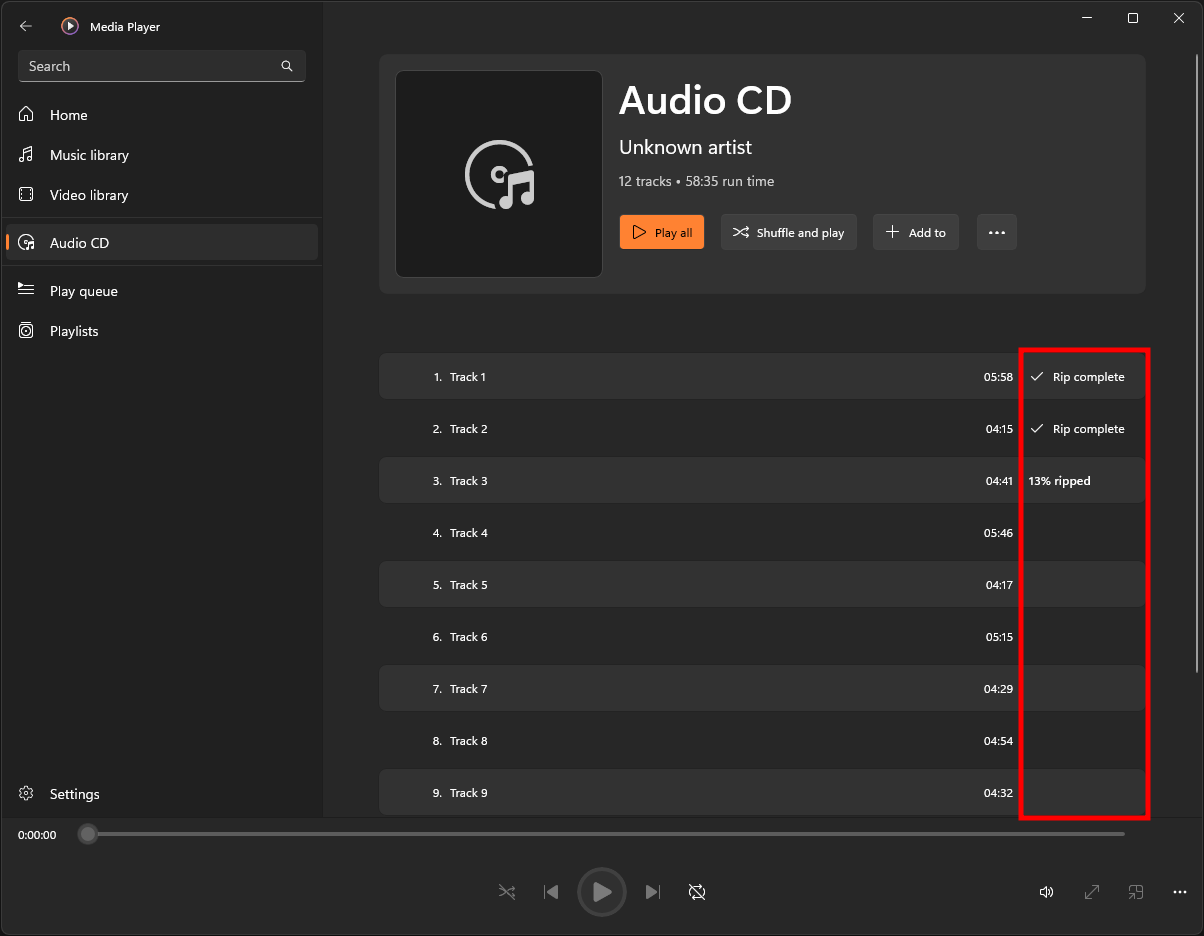Expand the Add to menu
Image resolution: width=1204 pixels, height=936 pixels.
915,232
